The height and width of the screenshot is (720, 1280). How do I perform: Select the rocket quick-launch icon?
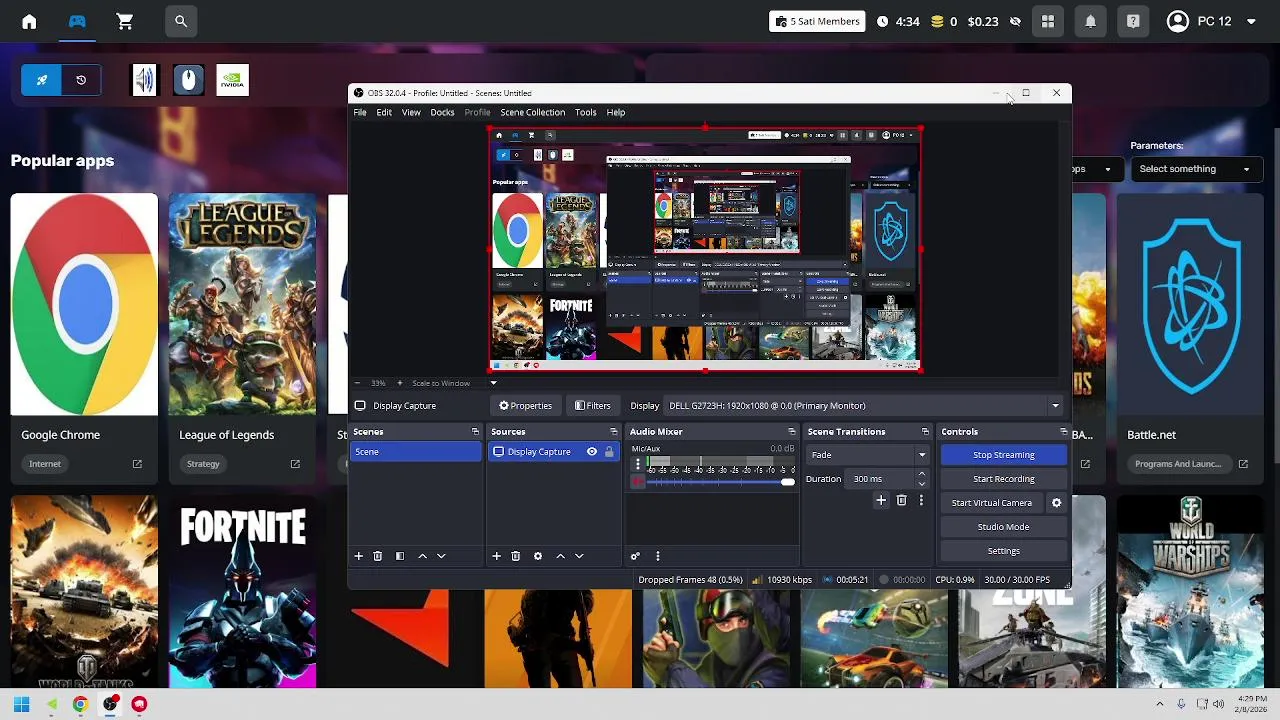(x=42, y=80)
